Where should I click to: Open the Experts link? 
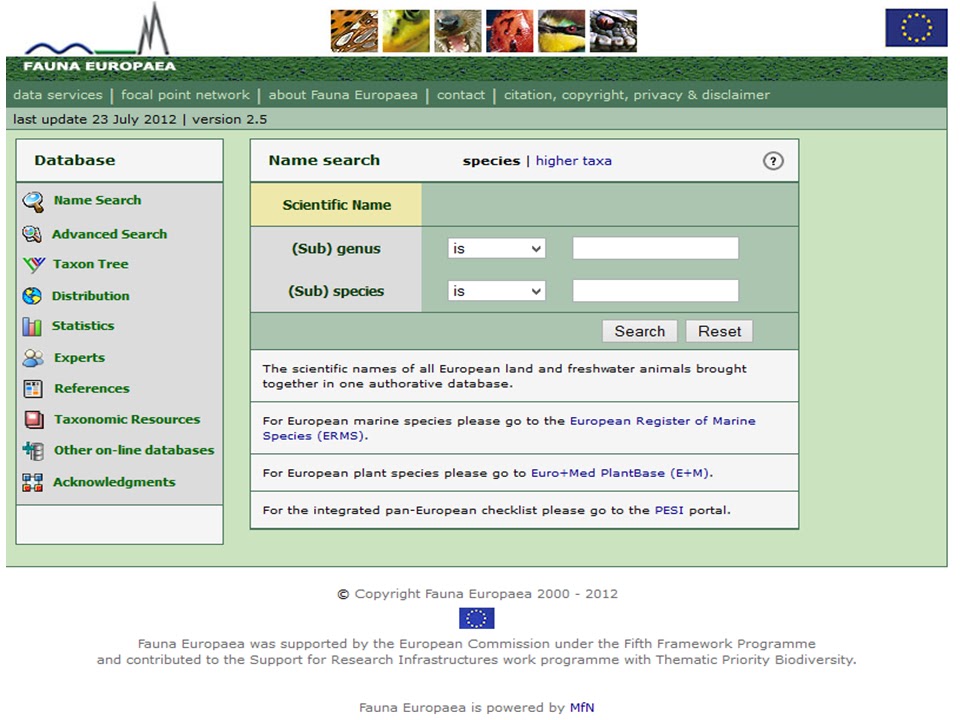click(x=79, y=358)
